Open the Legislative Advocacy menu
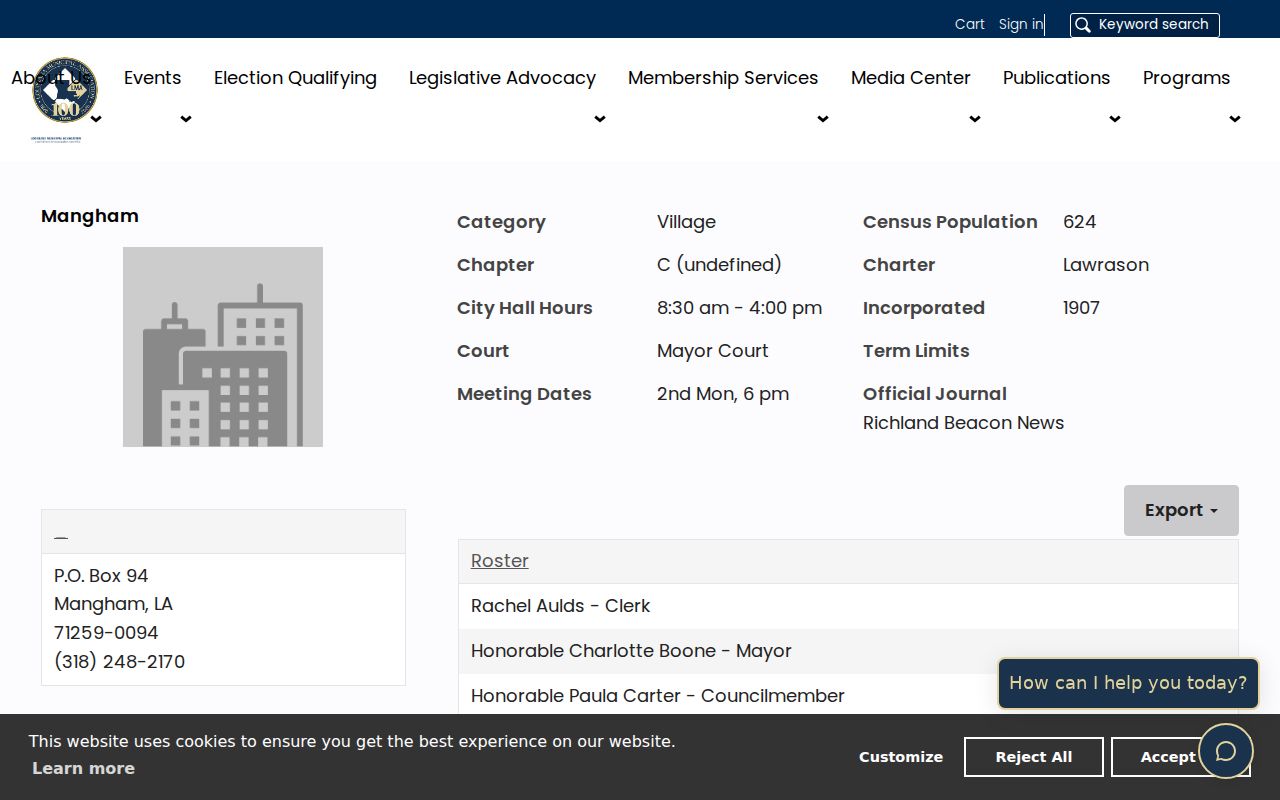 tap(502, 78)
